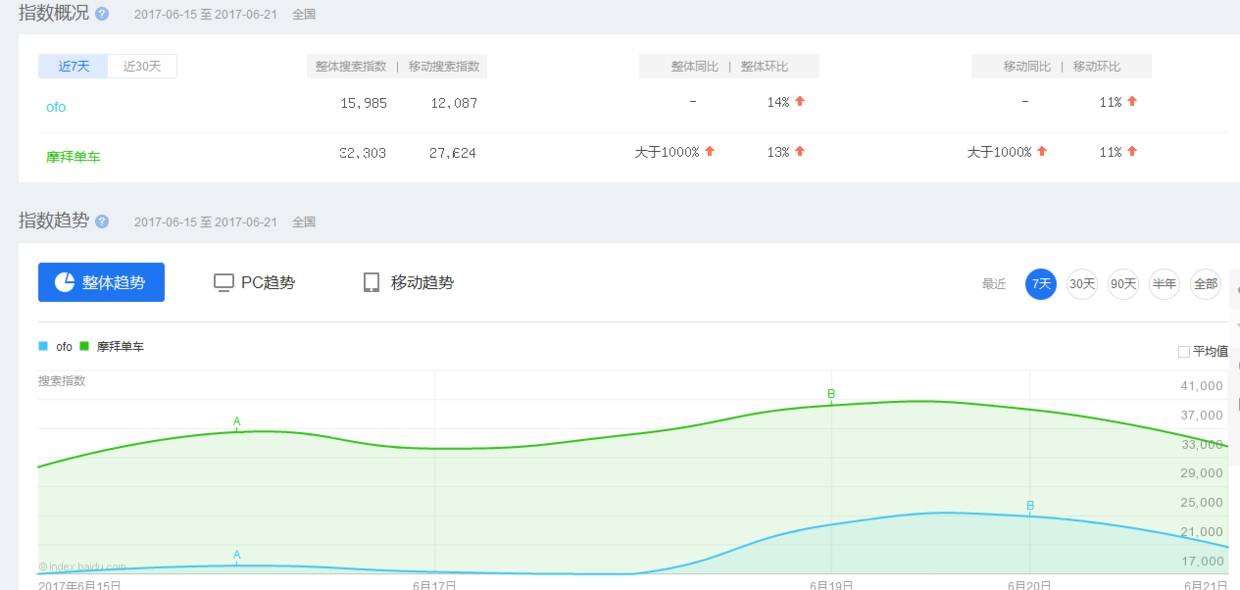Click marker B on the green 摩拜单车 line
This screenshot has height=590, width=1240.
[831, 395]
